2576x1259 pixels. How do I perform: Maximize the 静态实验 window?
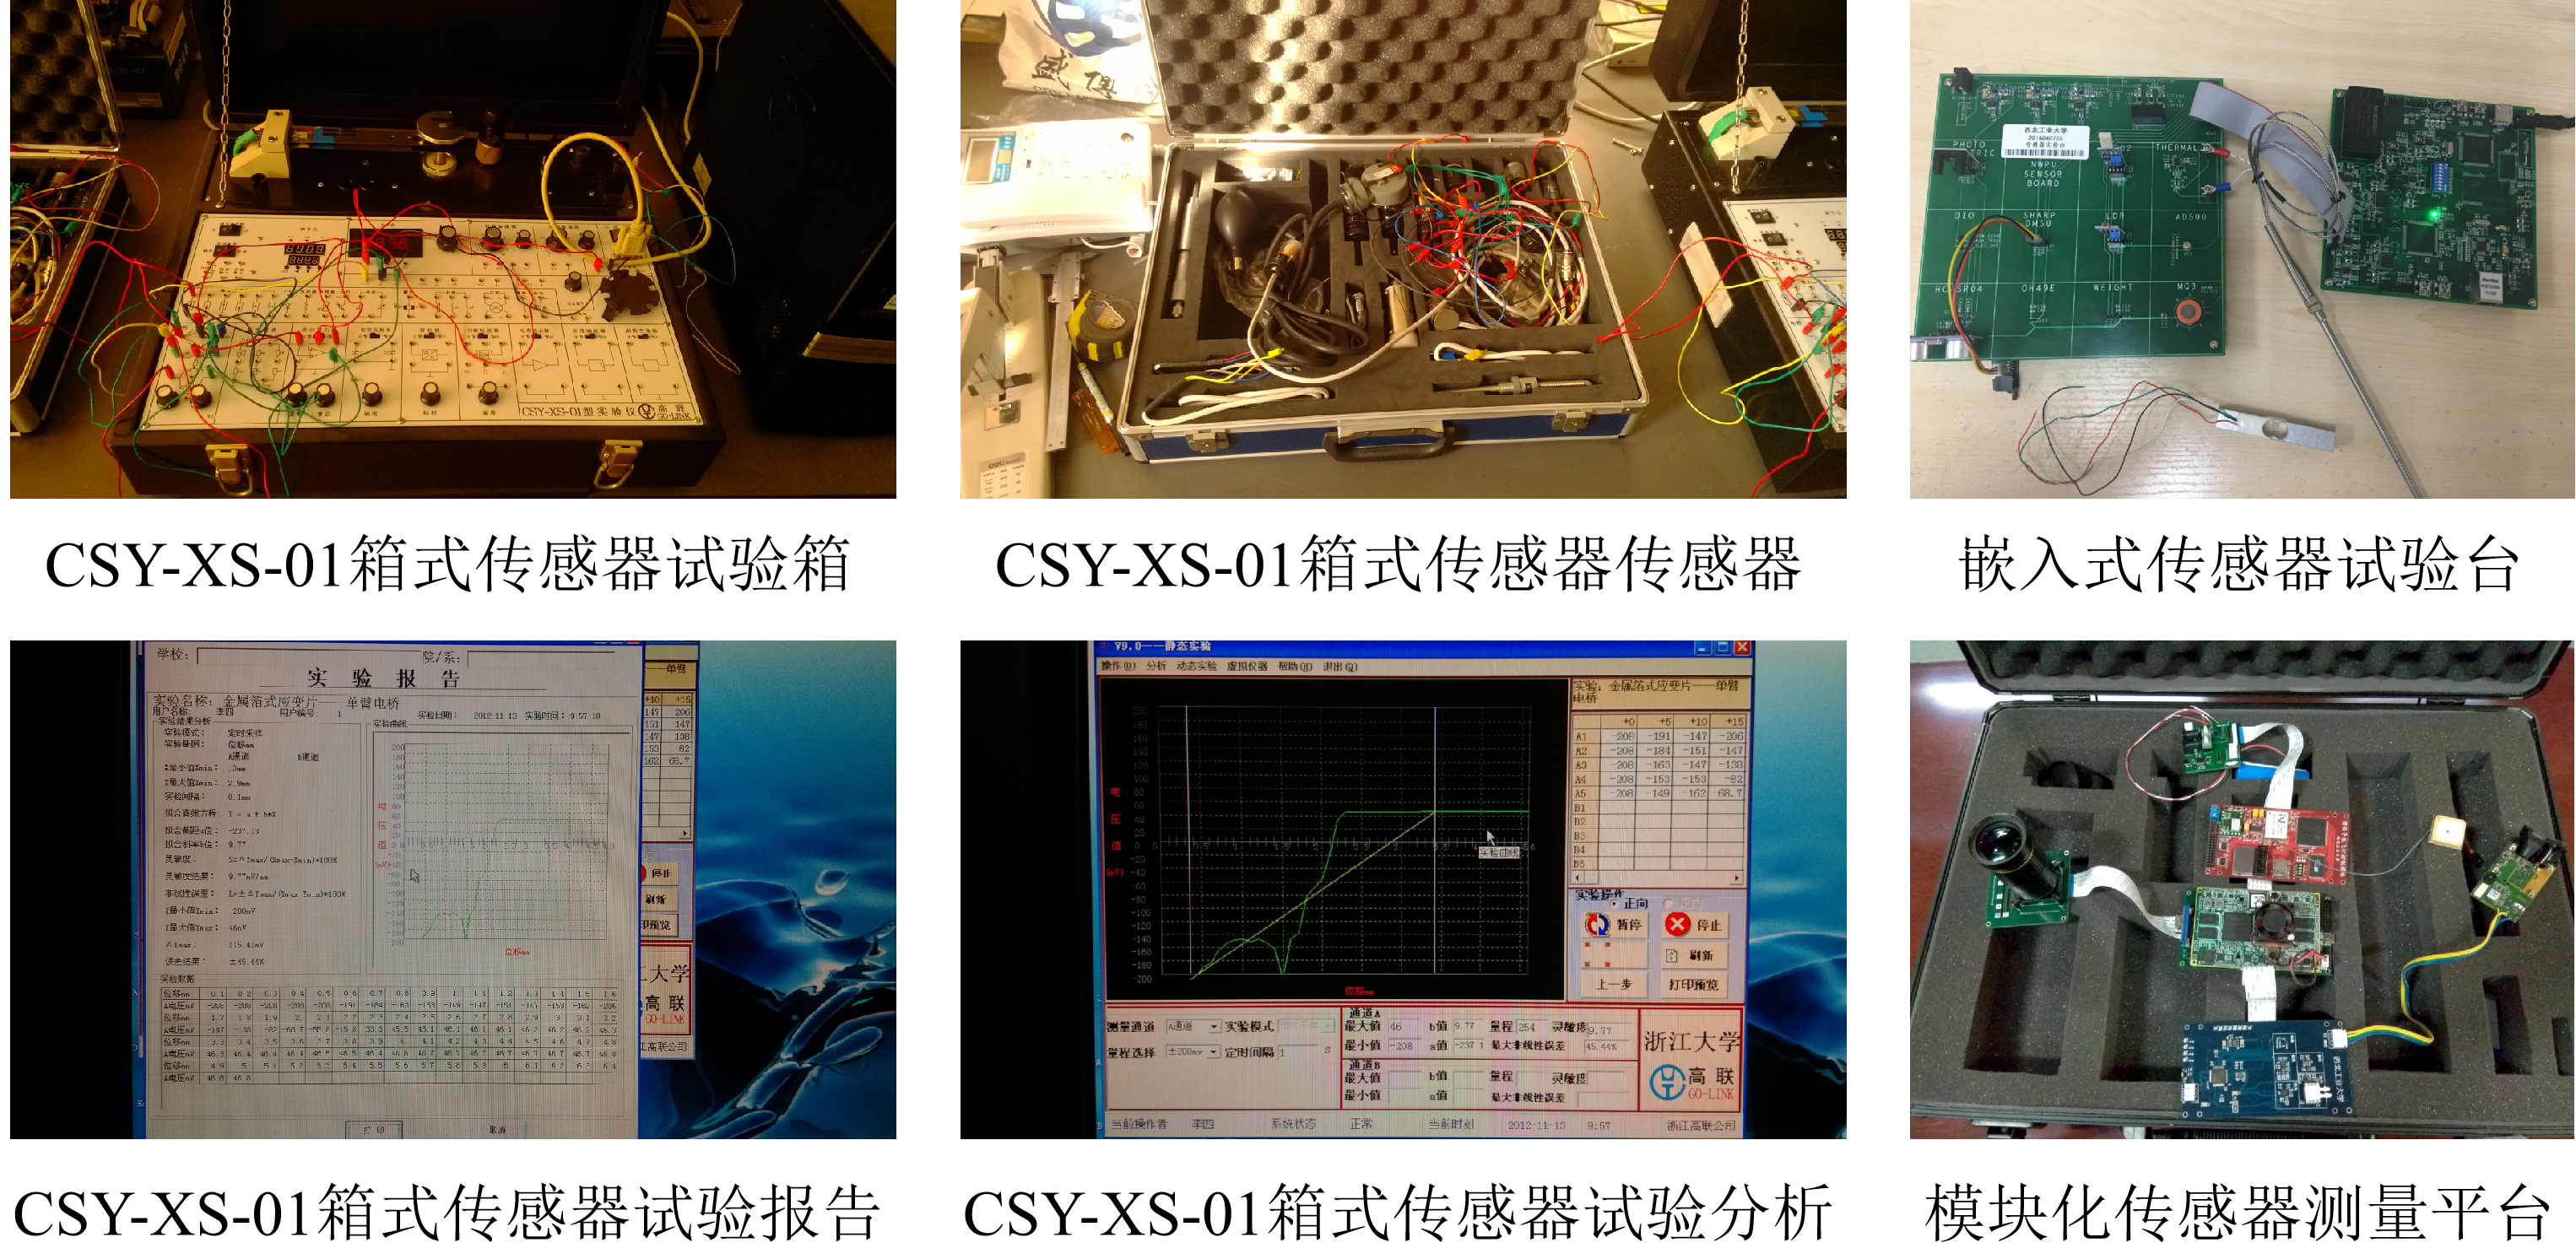click(x=1722, y=648)
